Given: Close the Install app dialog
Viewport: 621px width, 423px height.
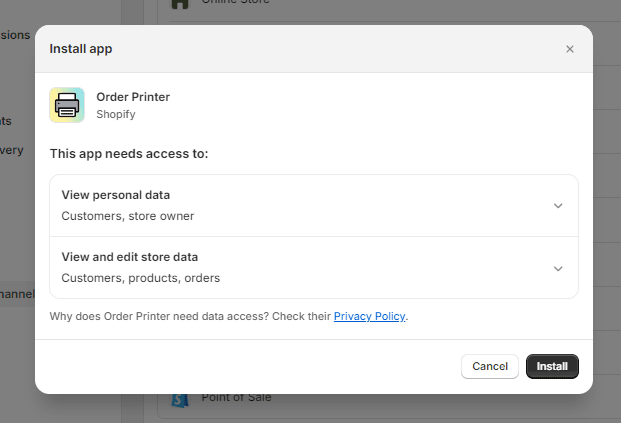Looking at the screenshot, I should tap(570, 49).
